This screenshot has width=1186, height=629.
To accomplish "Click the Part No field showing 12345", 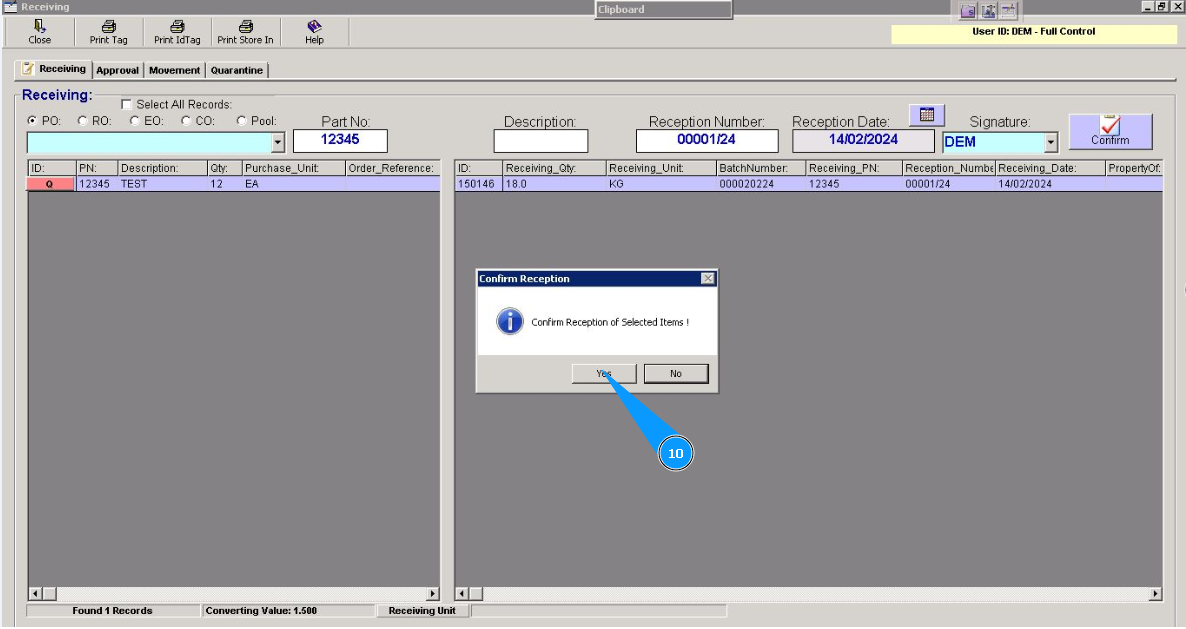I will pos(340,141).
